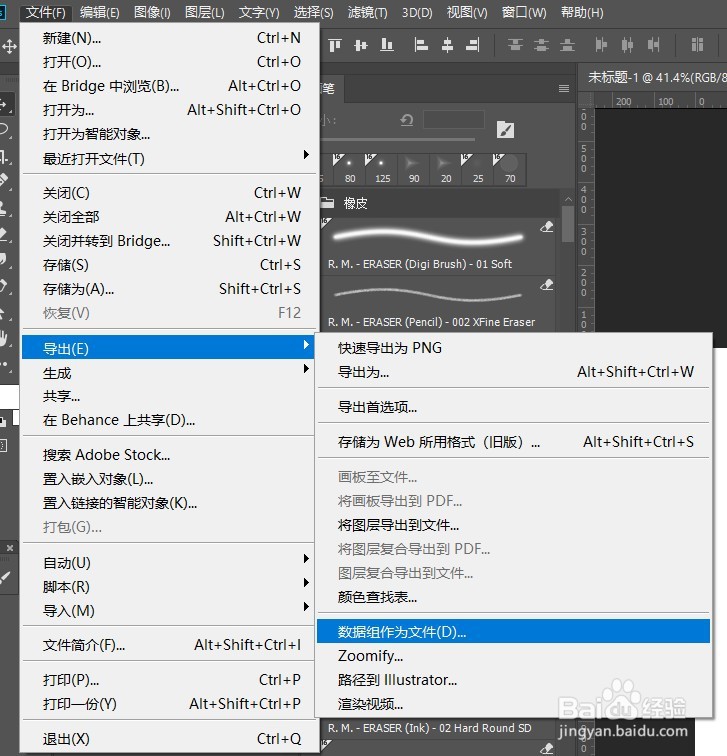Open the 图层(L) menu
Image resolution: width=727 pixels, height=756 pixels.
click(x=204, y=12)
